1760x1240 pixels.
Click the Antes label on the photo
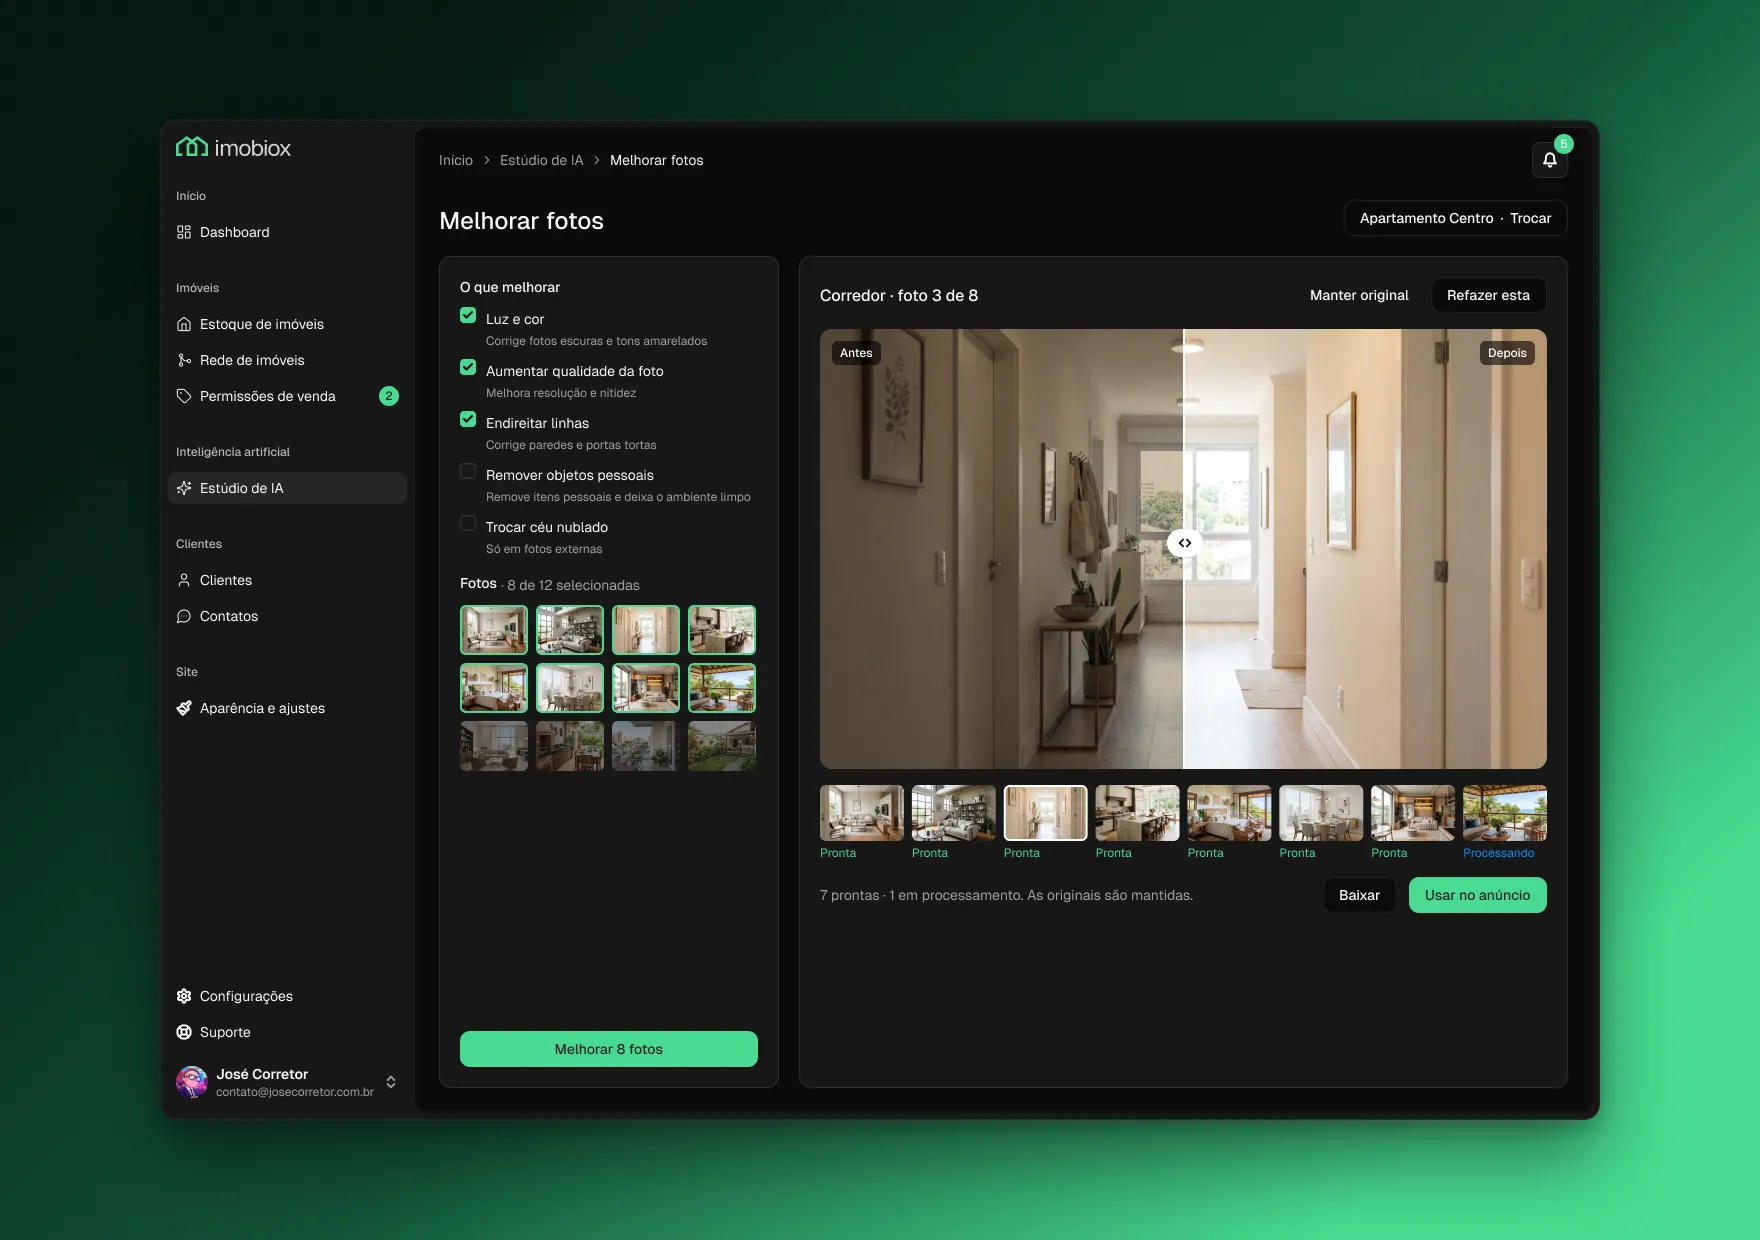pyautogui.click(x=856, y=353)
